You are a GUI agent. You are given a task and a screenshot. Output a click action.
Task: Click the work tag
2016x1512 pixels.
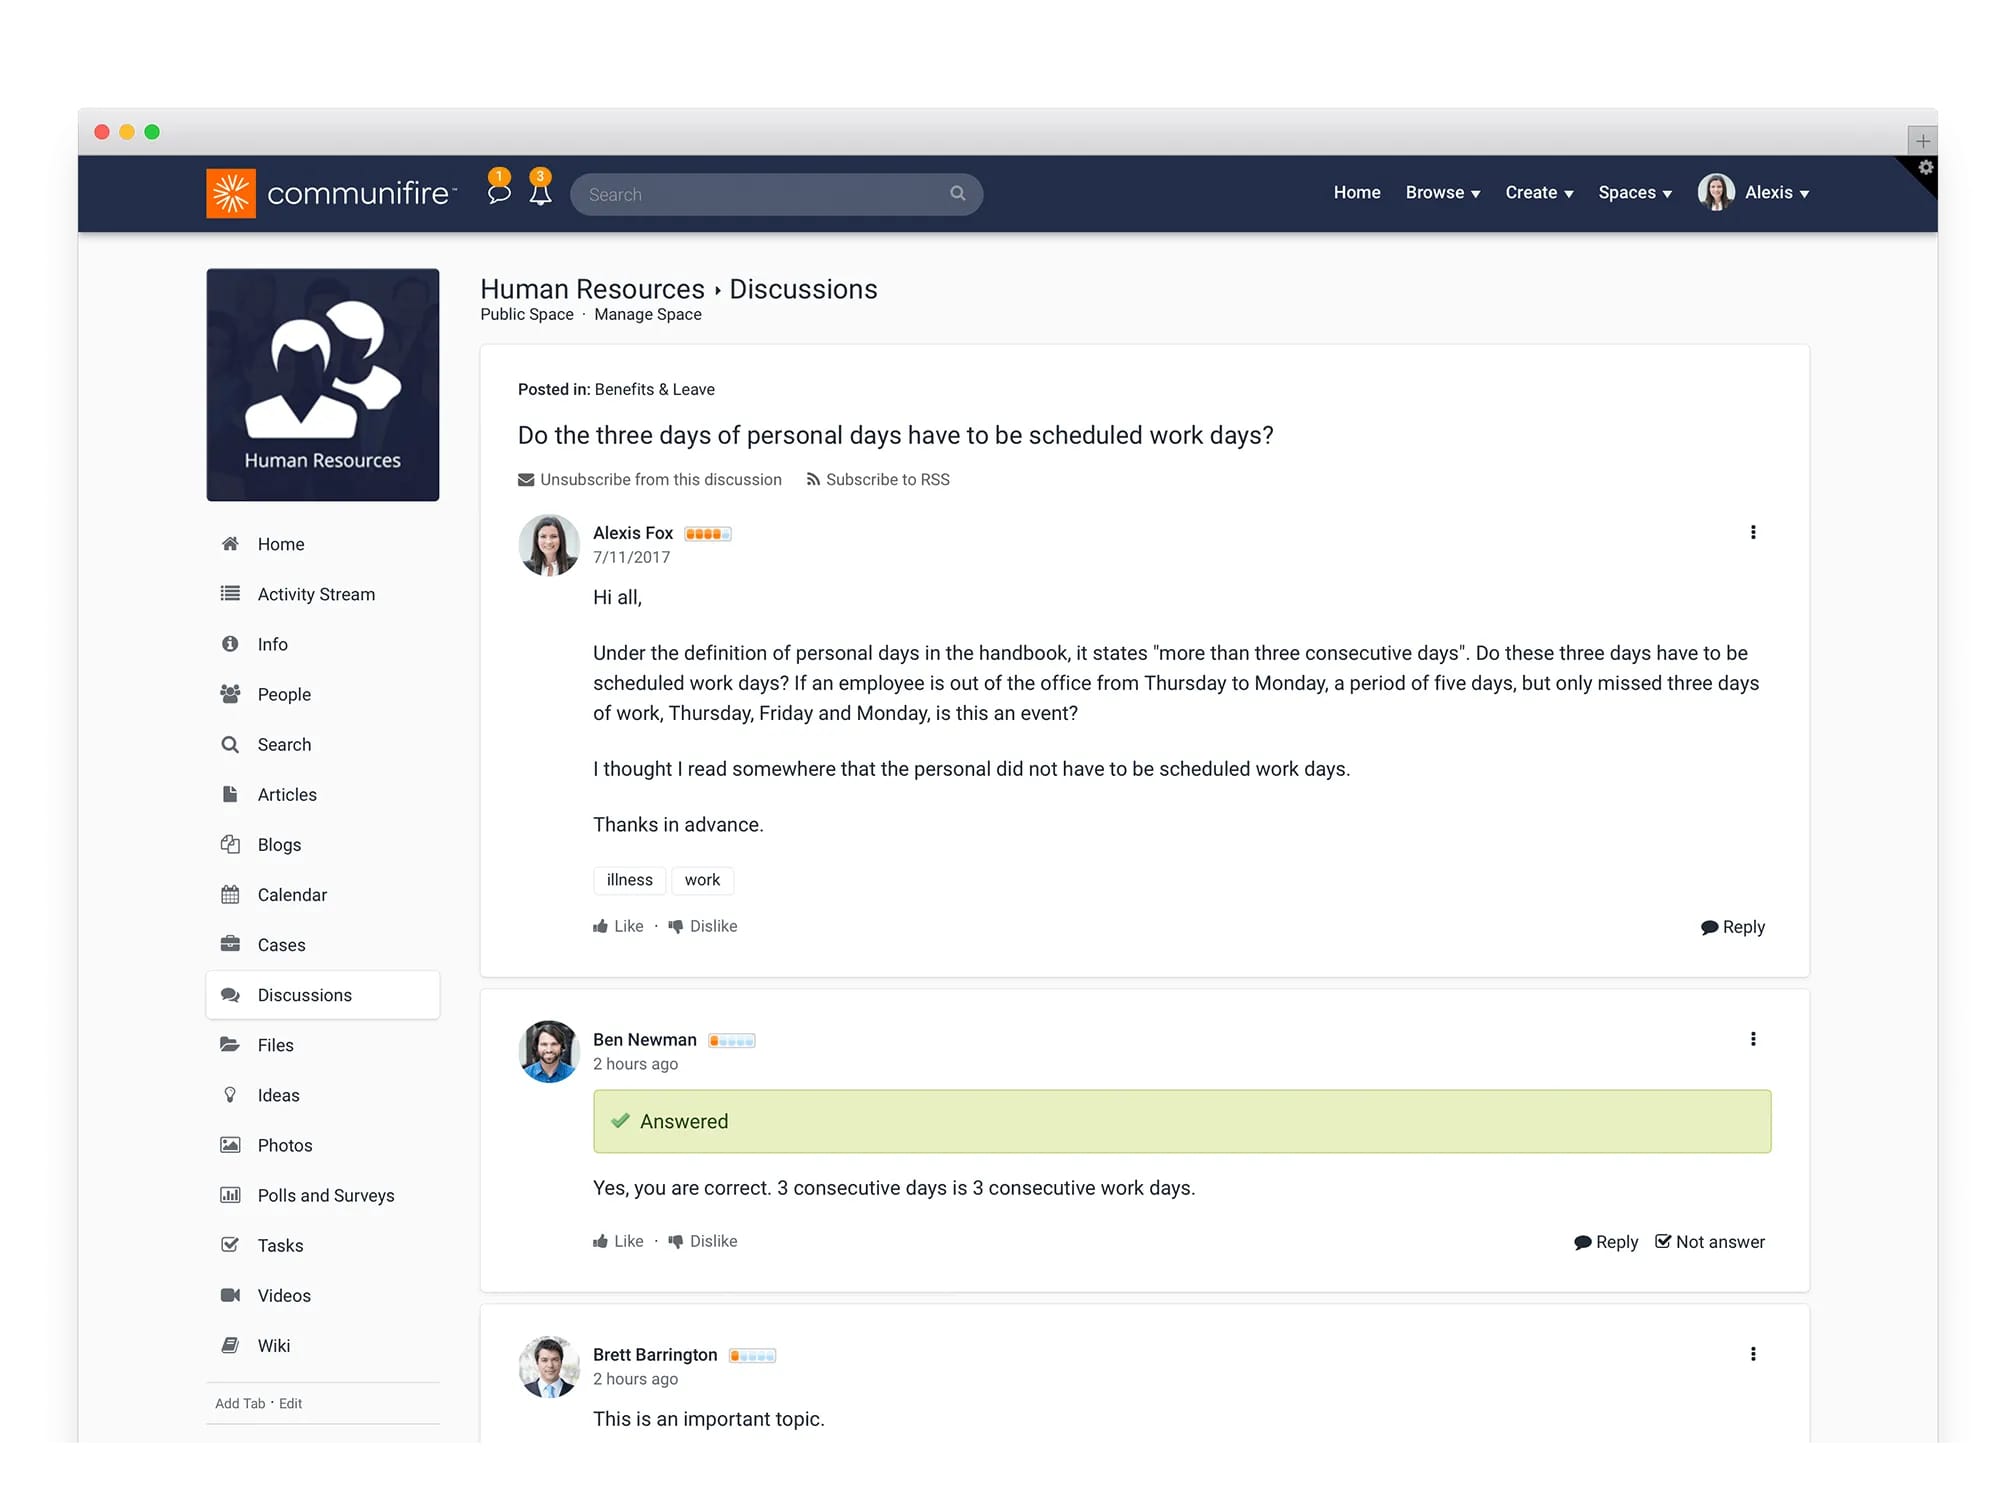click(702, 880)
